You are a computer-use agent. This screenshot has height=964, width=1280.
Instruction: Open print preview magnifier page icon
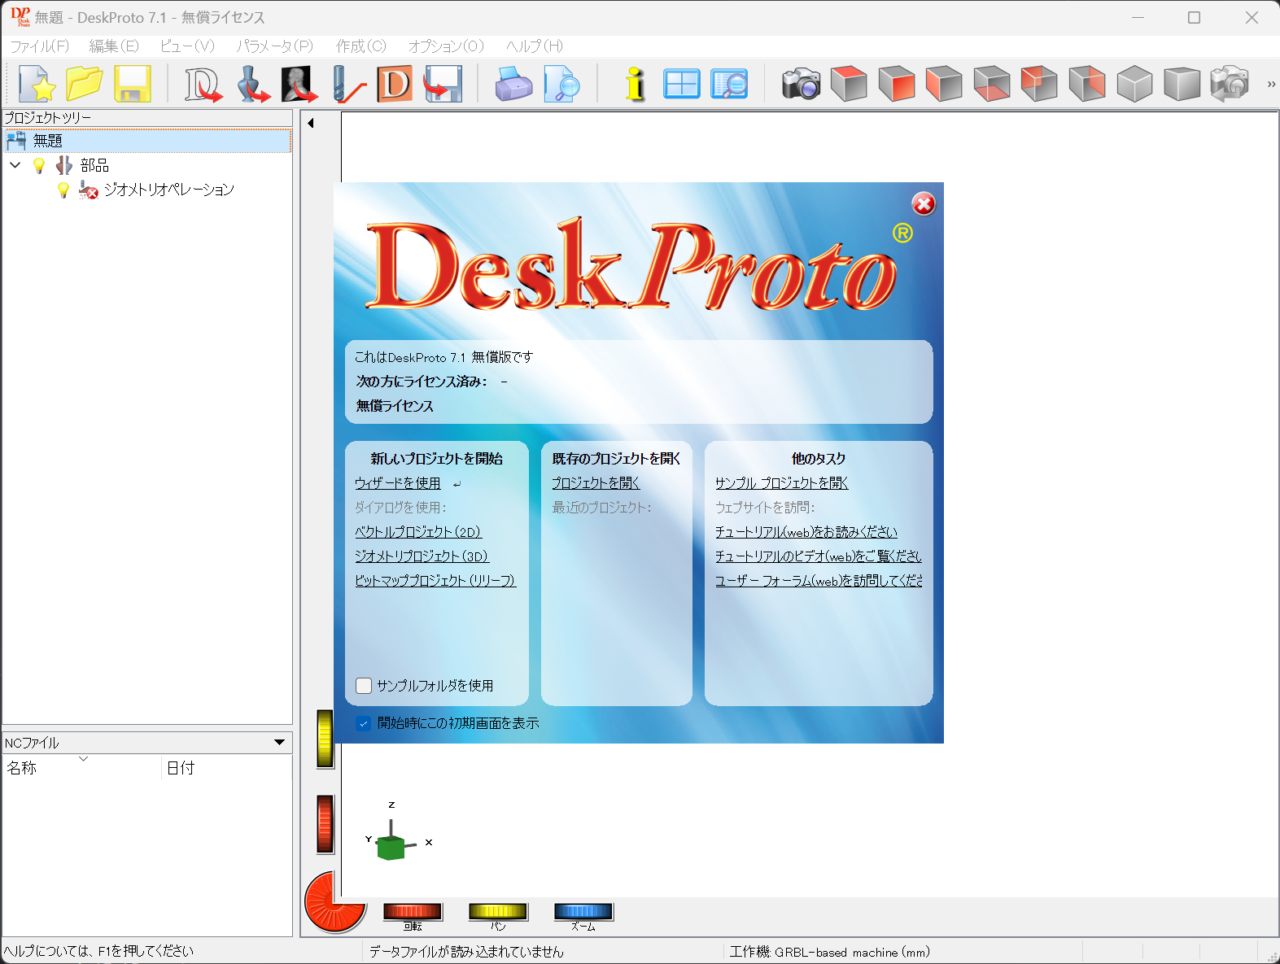[562, 84]
